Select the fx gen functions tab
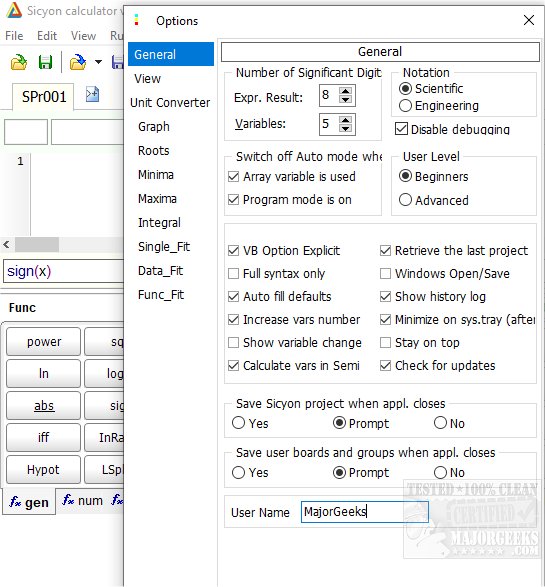The image size is (545, 587). (29, 502)
